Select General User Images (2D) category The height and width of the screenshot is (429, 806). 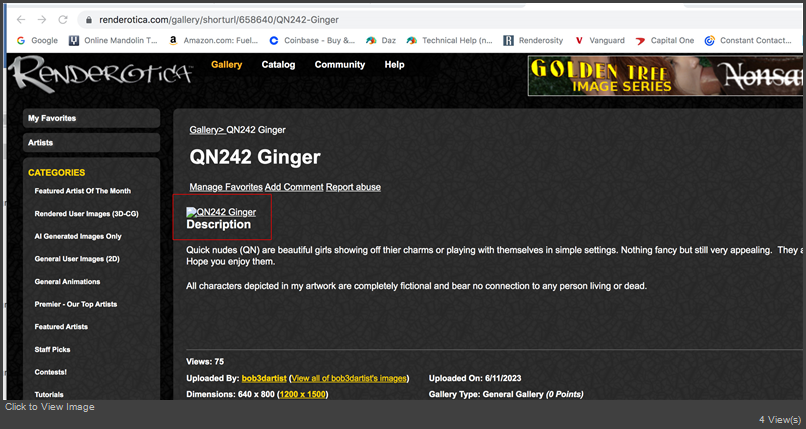point(77,259)
